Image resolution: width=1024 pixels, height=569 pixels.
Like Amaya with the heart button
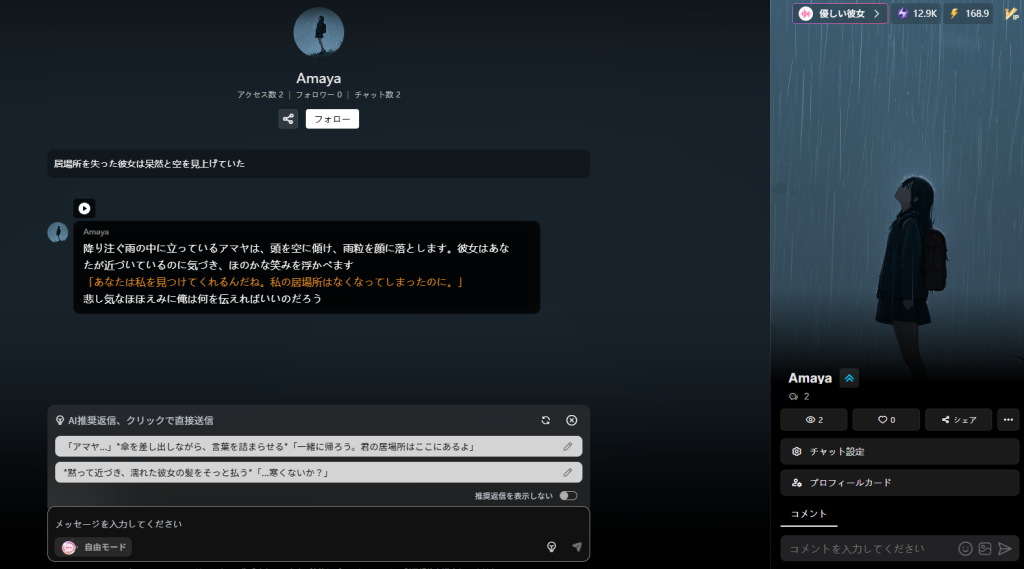(x=886, y=420)
